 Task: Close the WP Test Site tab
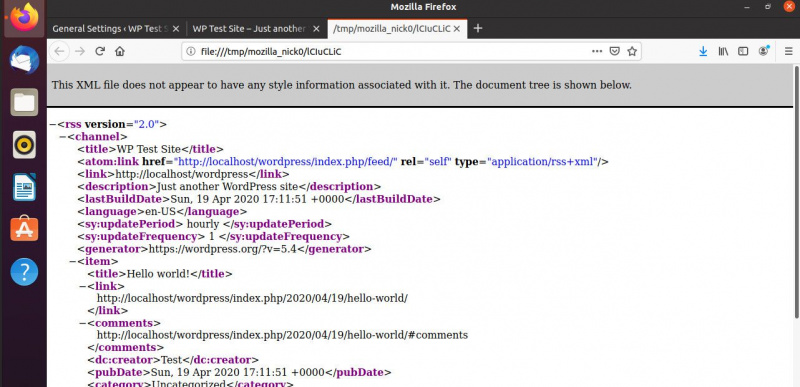click(316, 29)
